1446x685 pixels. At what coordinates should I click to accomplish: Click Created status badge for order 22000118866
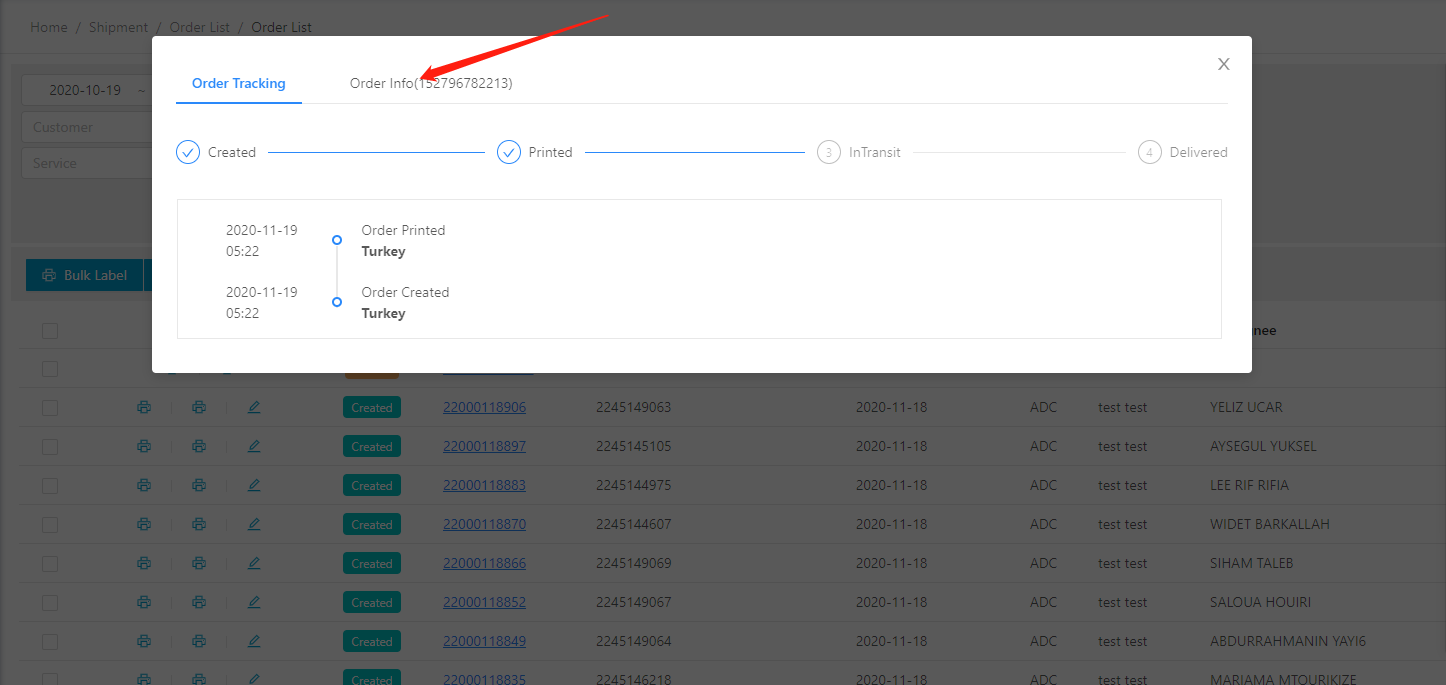point(372,563)
